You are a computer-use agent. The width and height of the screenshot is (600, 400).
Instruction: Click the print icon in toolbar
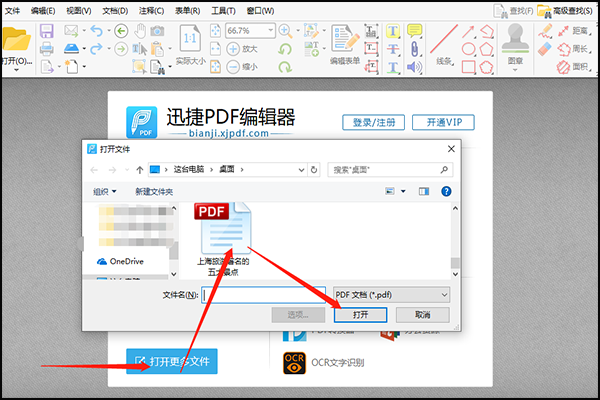pos(47,49)
